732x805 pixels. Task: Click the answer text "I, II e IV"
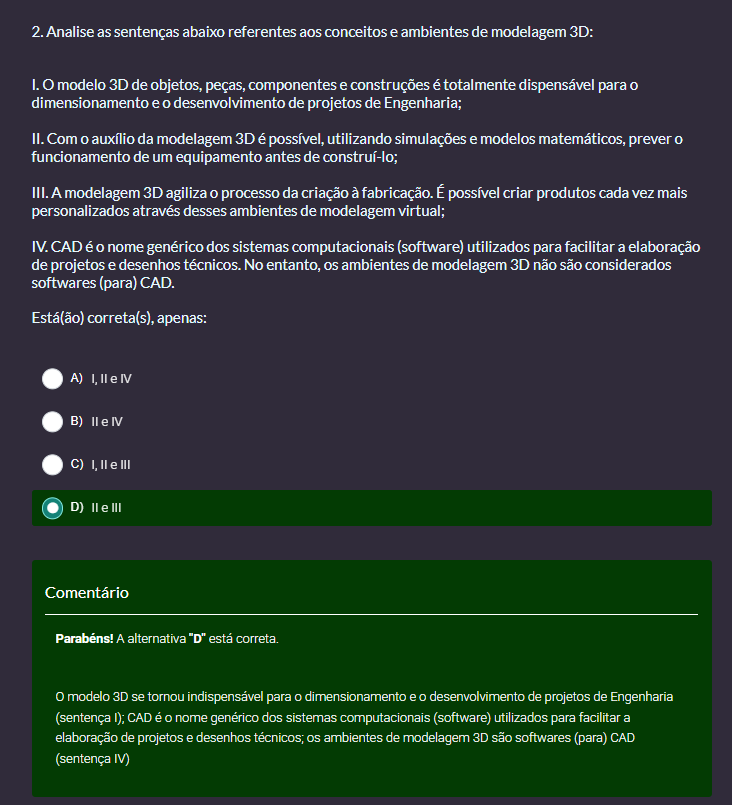click(111, 379)
